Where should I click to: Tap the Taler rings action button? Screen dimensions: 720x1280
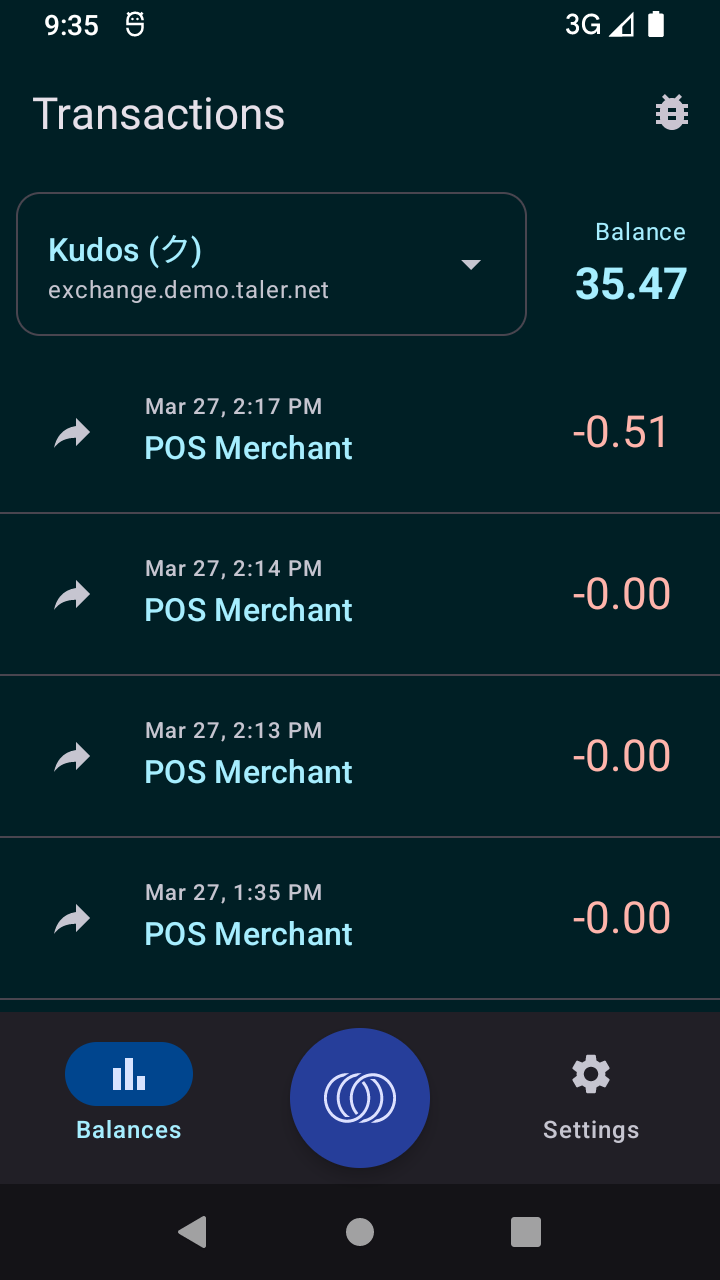click(x=360, y=1098)
